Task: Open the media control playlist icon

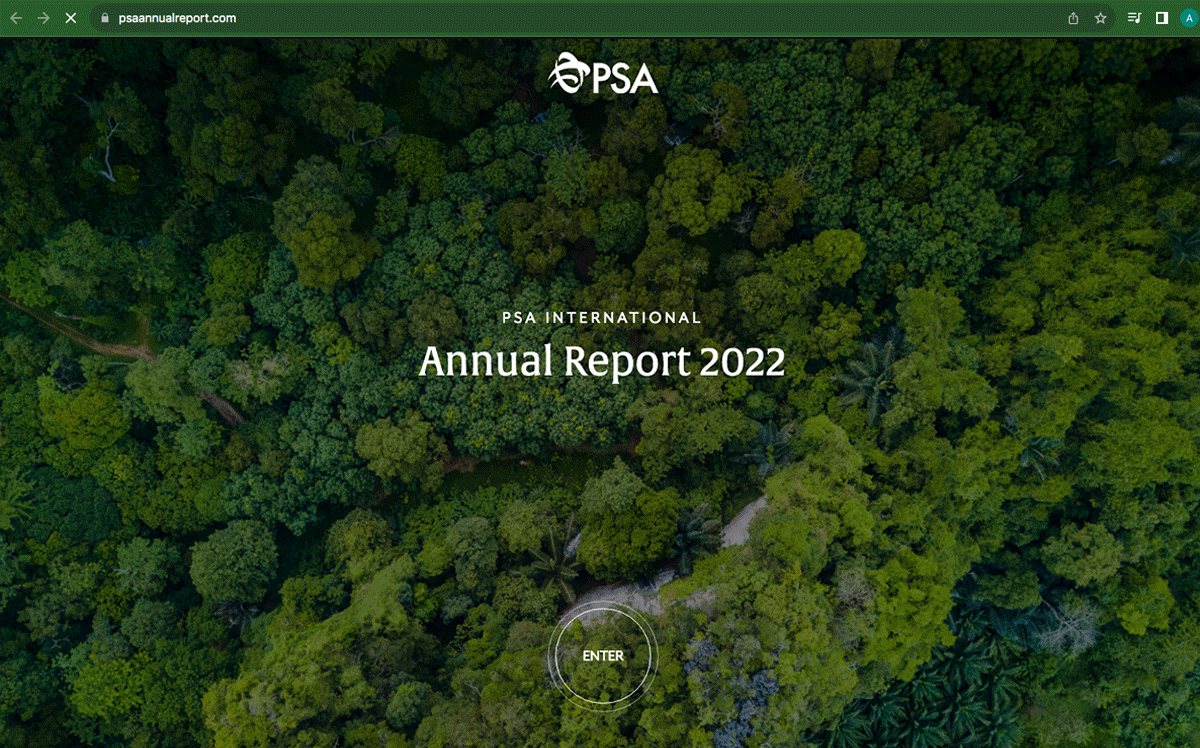Action: [x=1135, y=18]
